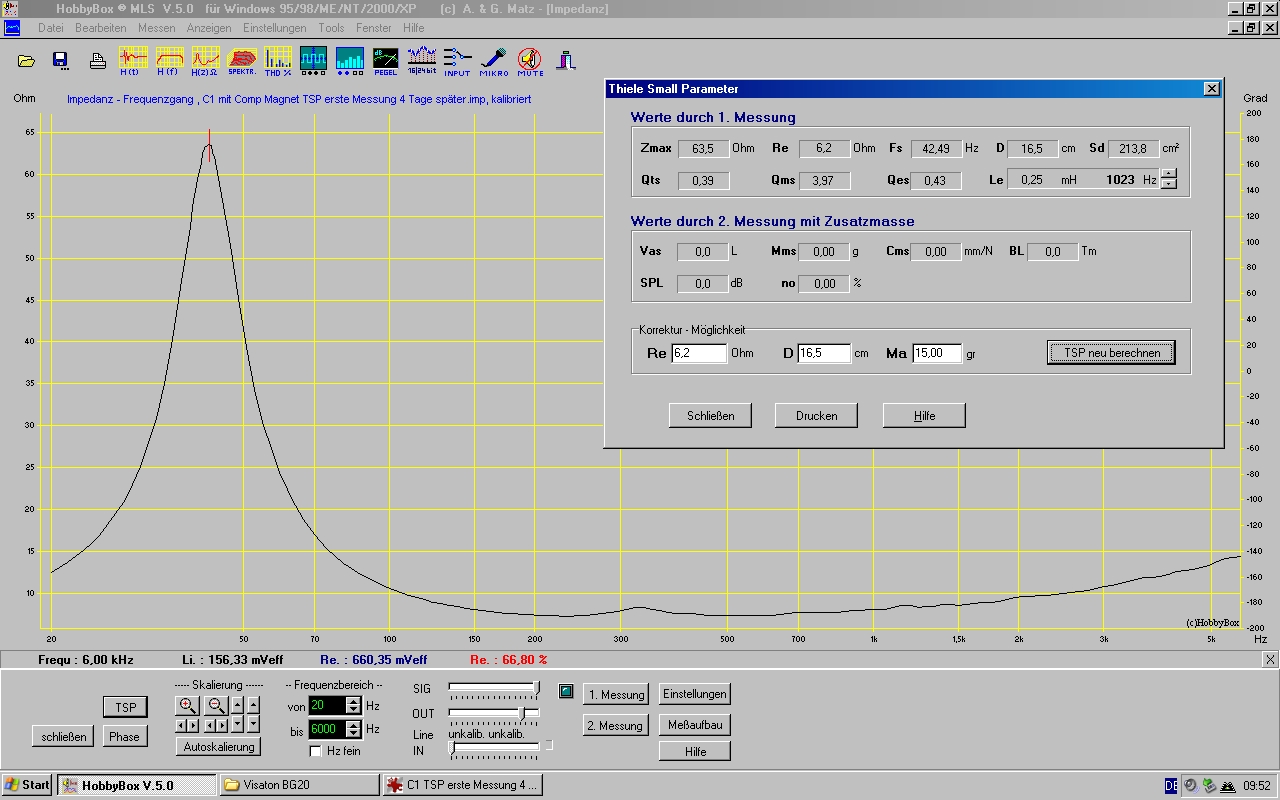Open the SPEKTR. spectrum waterfall tool

pos(242,60)
